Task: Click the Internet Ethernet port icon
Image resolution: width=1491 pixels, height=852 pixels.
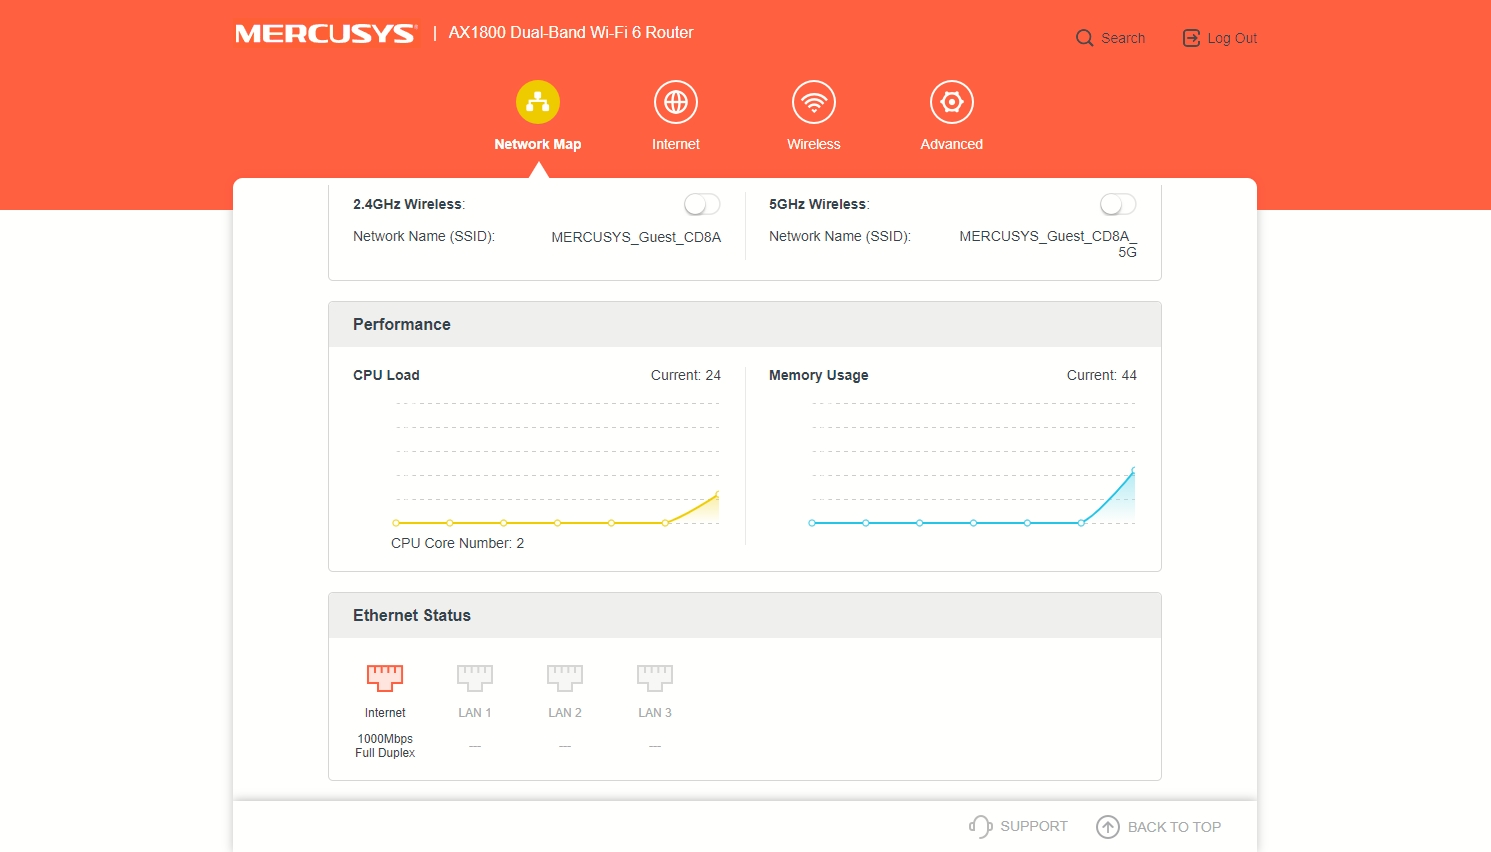Action: pos(385,677)
